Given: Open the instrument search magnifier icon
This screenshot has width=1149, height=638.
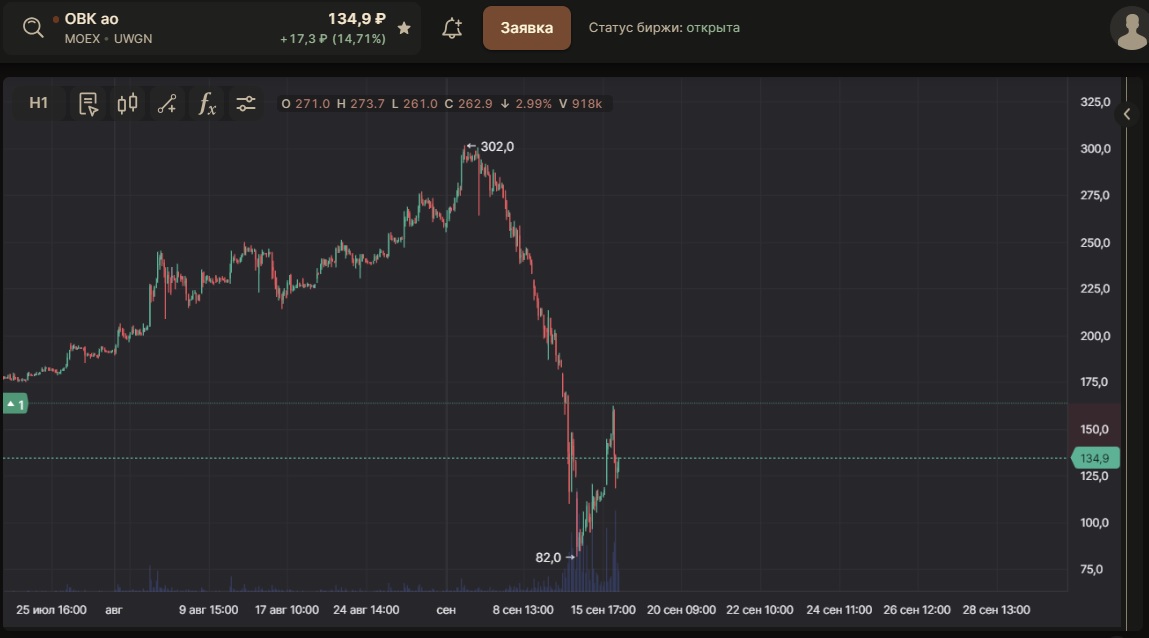Looking at the screenshot, I should click(33, 29).
